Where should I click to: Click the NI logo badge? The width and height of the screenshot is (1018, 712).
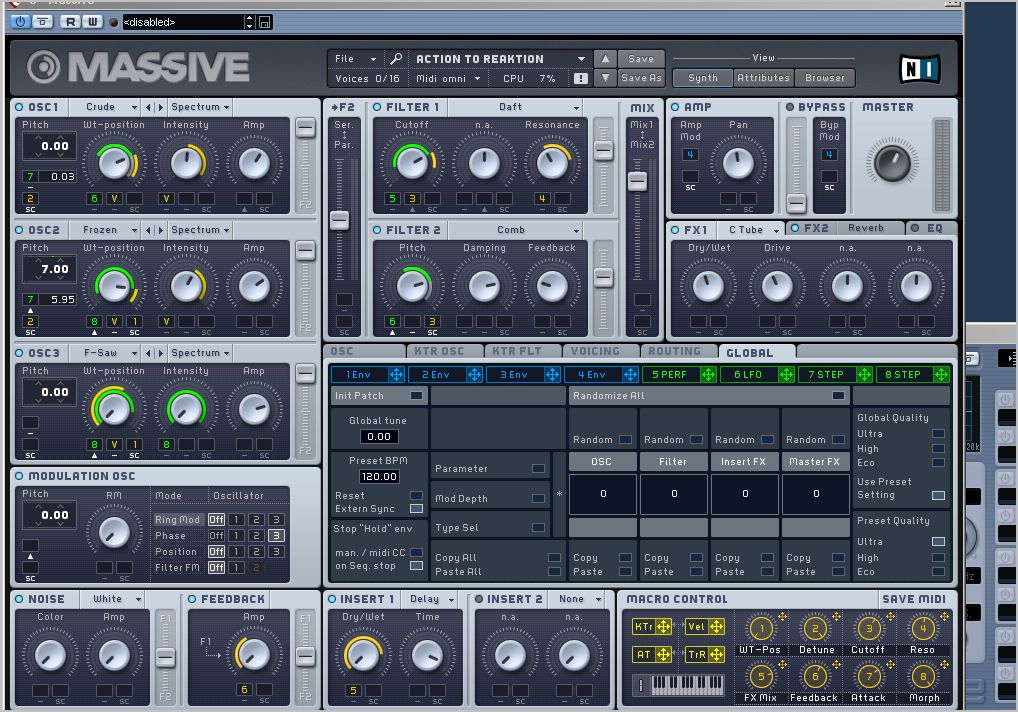918,68
